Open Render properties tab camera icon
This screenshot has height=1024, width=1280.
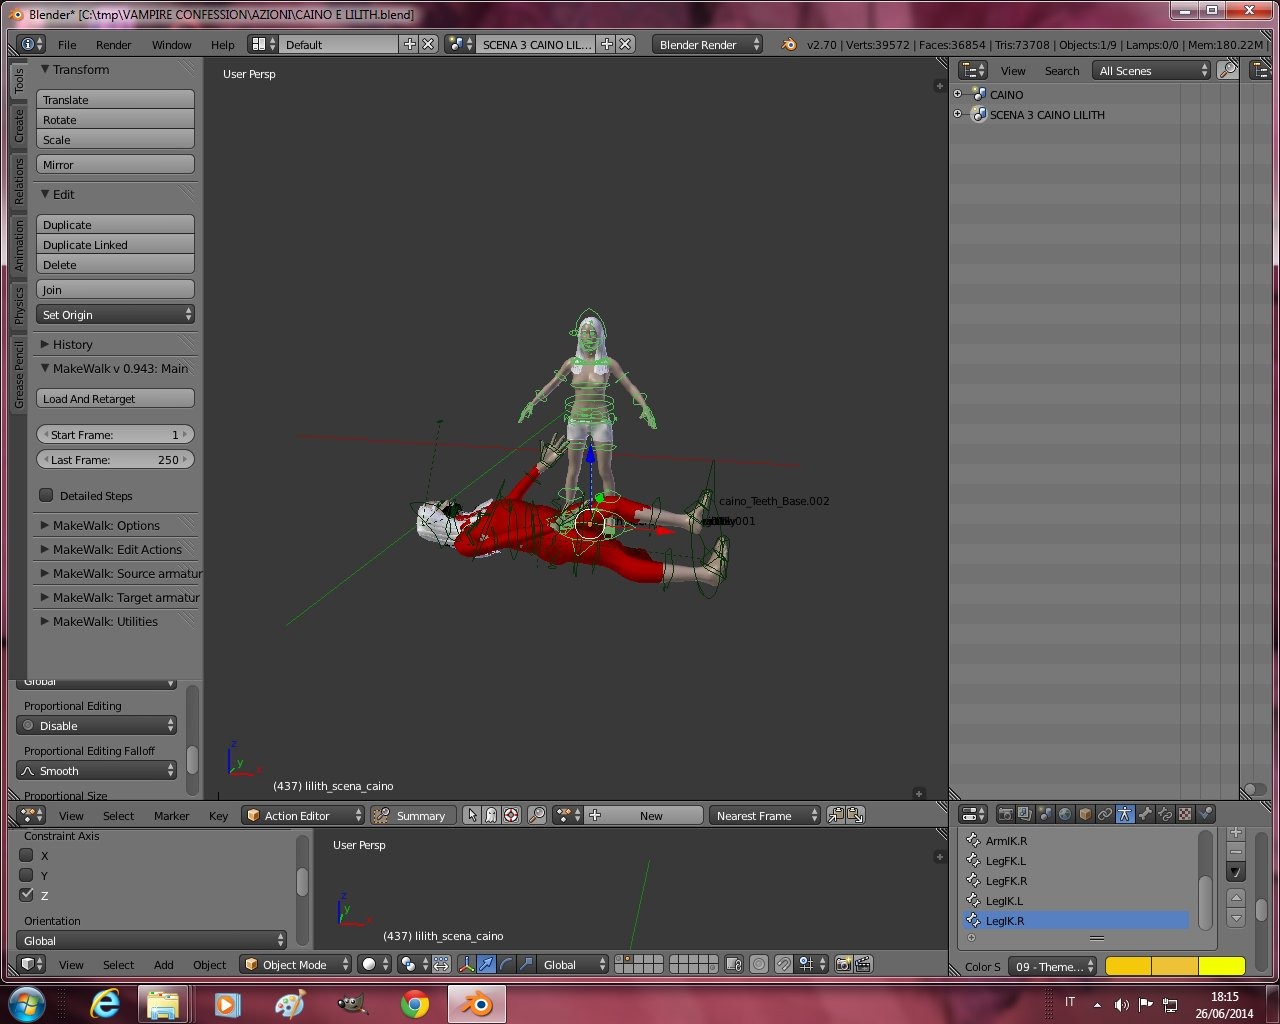(1005, 814)
